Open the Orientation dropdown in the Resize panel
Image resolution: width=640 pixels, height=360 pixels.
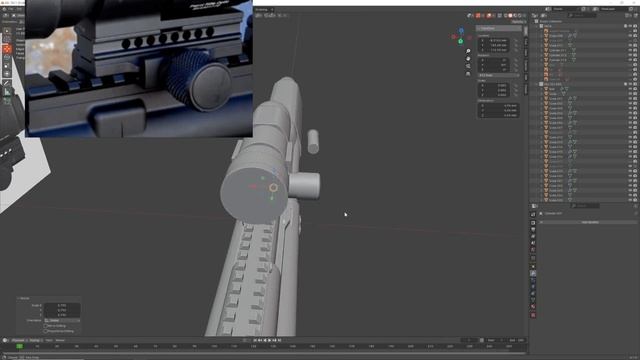62,320
